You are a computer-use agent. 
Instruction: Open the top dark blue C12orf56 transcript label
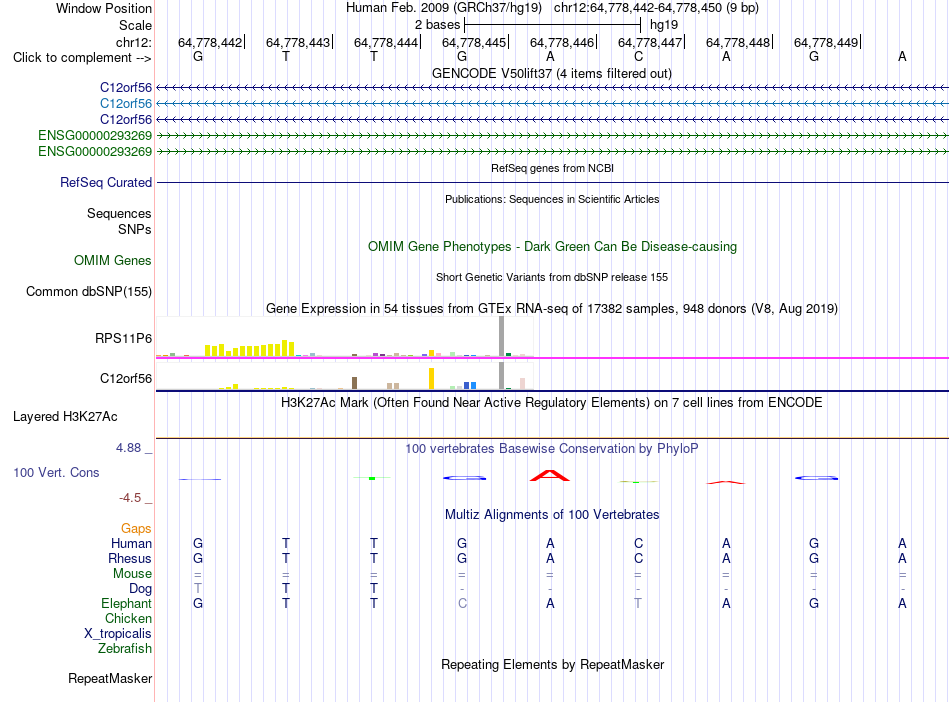coord(126,87)
